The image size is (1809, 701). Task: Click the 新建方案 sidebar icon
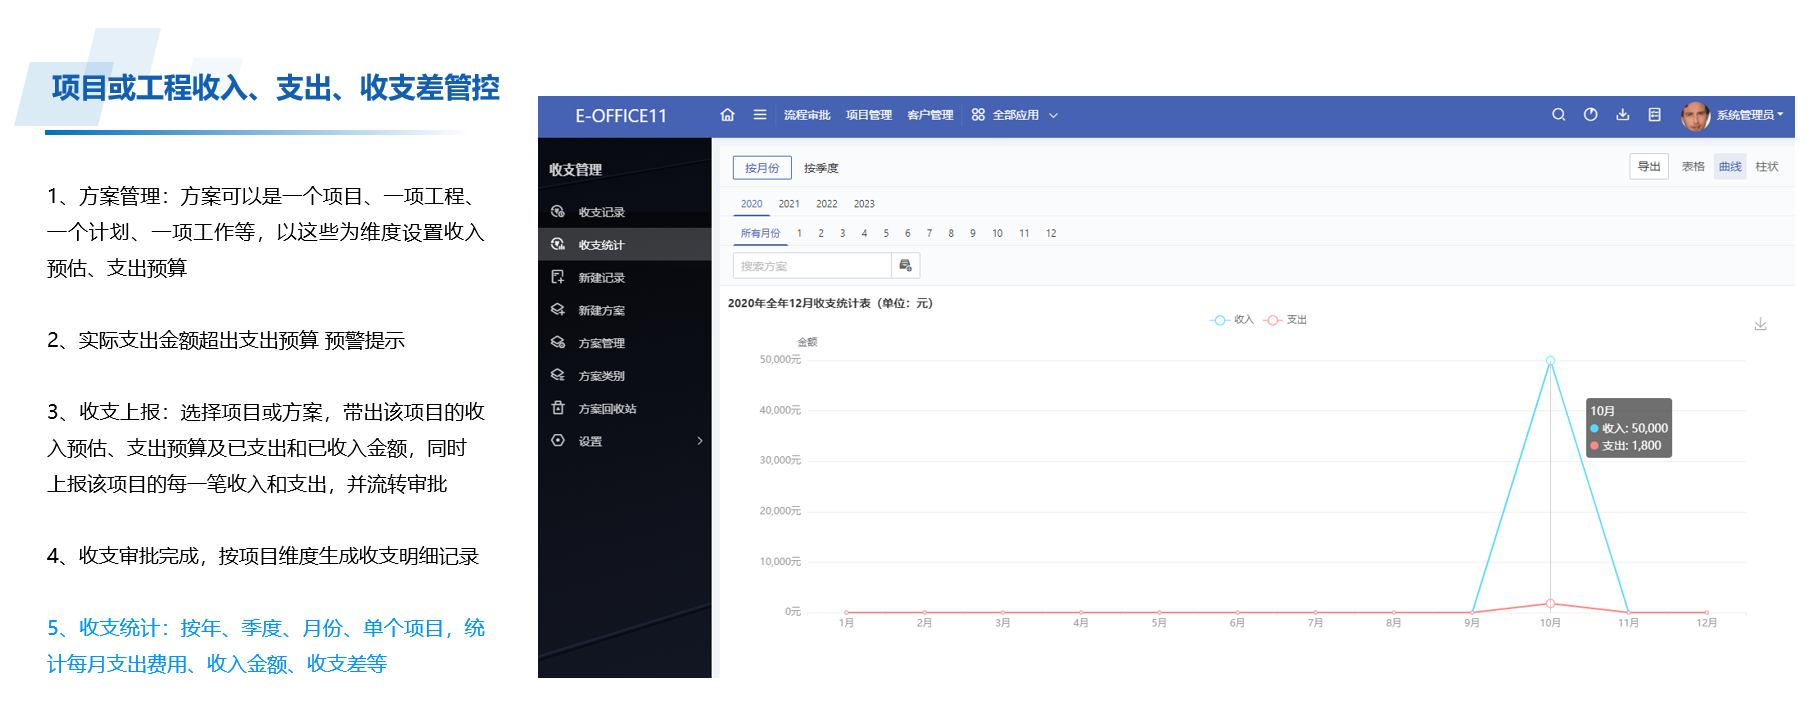[x=558, y=310]
